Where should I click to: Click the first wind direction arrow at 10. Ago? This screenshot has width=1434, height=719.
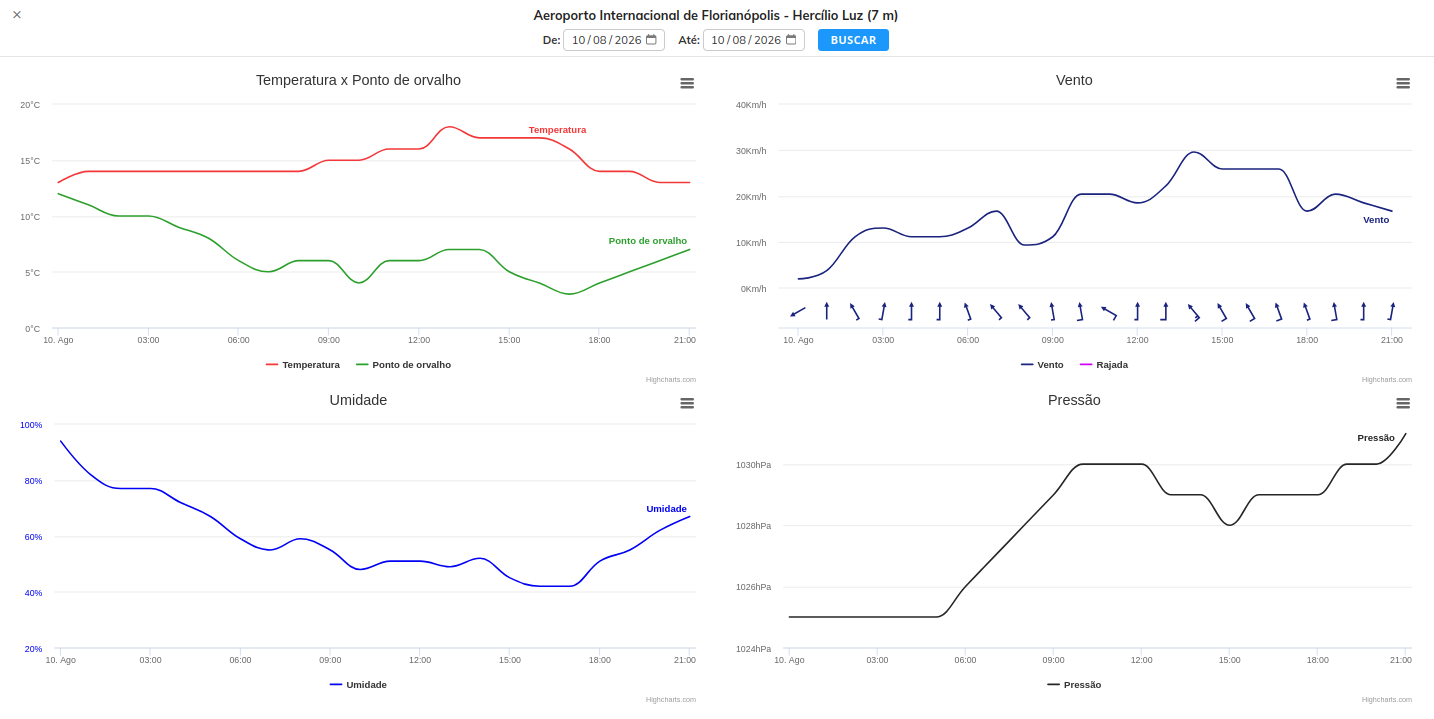[x=798, y=312]
